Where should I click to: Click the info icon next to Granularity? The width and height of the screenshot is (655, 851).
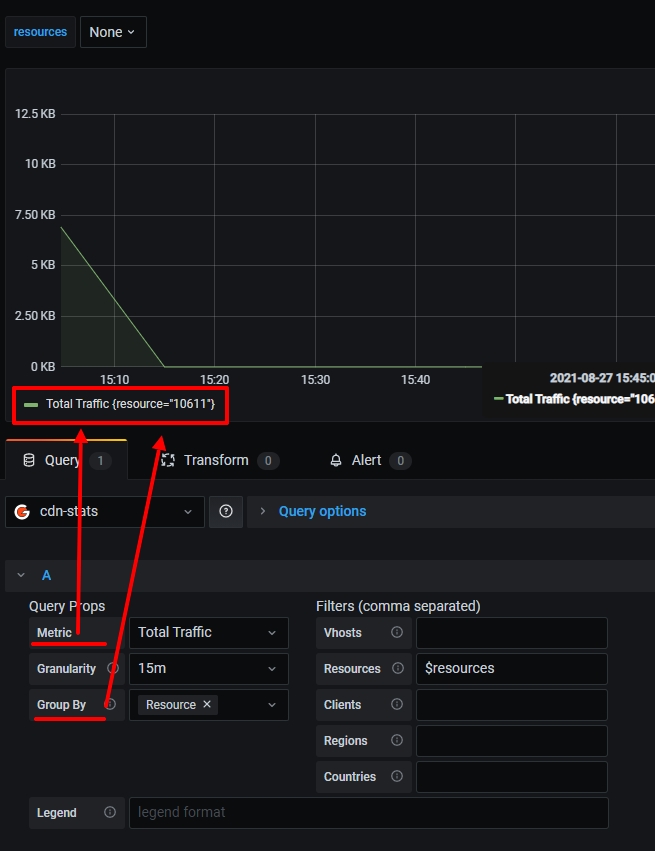pyautogui.click(x=113, y=669)
